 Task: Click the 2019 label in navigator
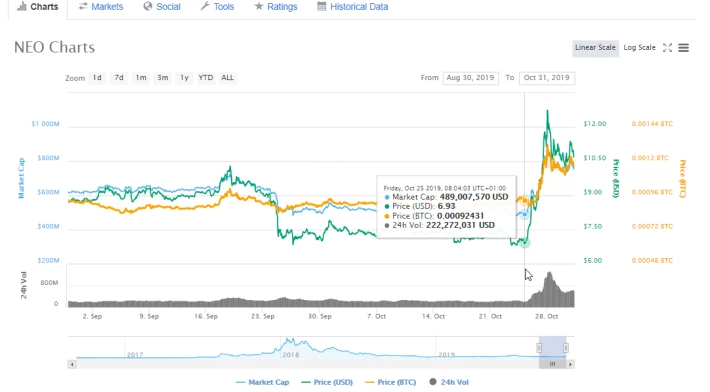(x=446, y=355)
